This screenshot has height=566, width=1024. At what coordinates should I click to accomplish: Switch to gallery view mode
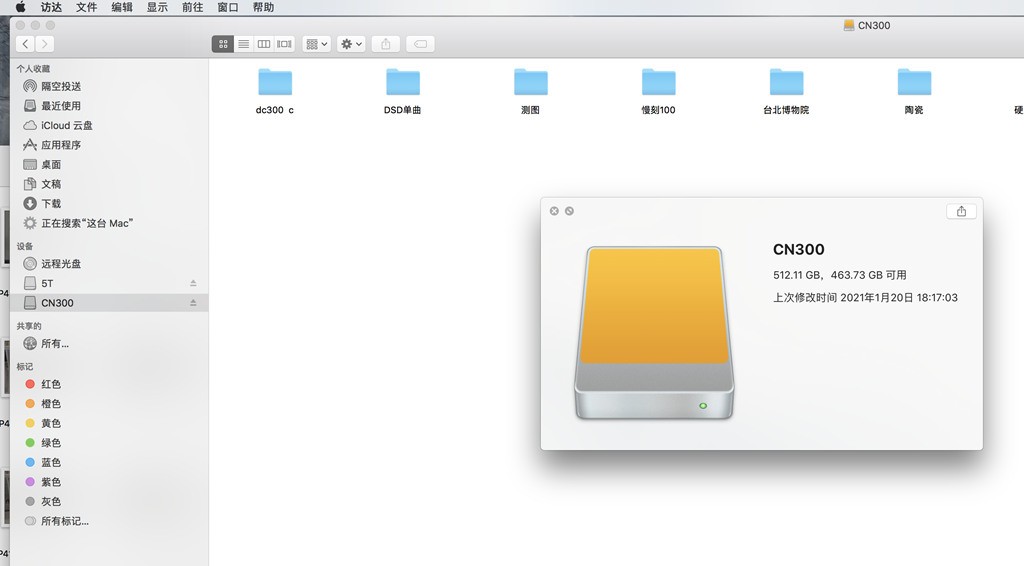pyautogui.click(x=284, y=44)
